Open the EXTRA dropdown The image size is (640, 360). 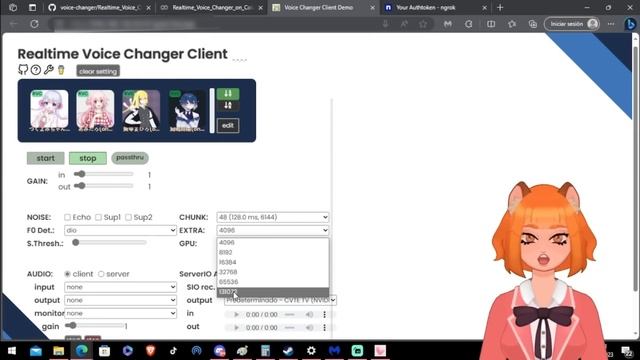[x=273, y=230]
